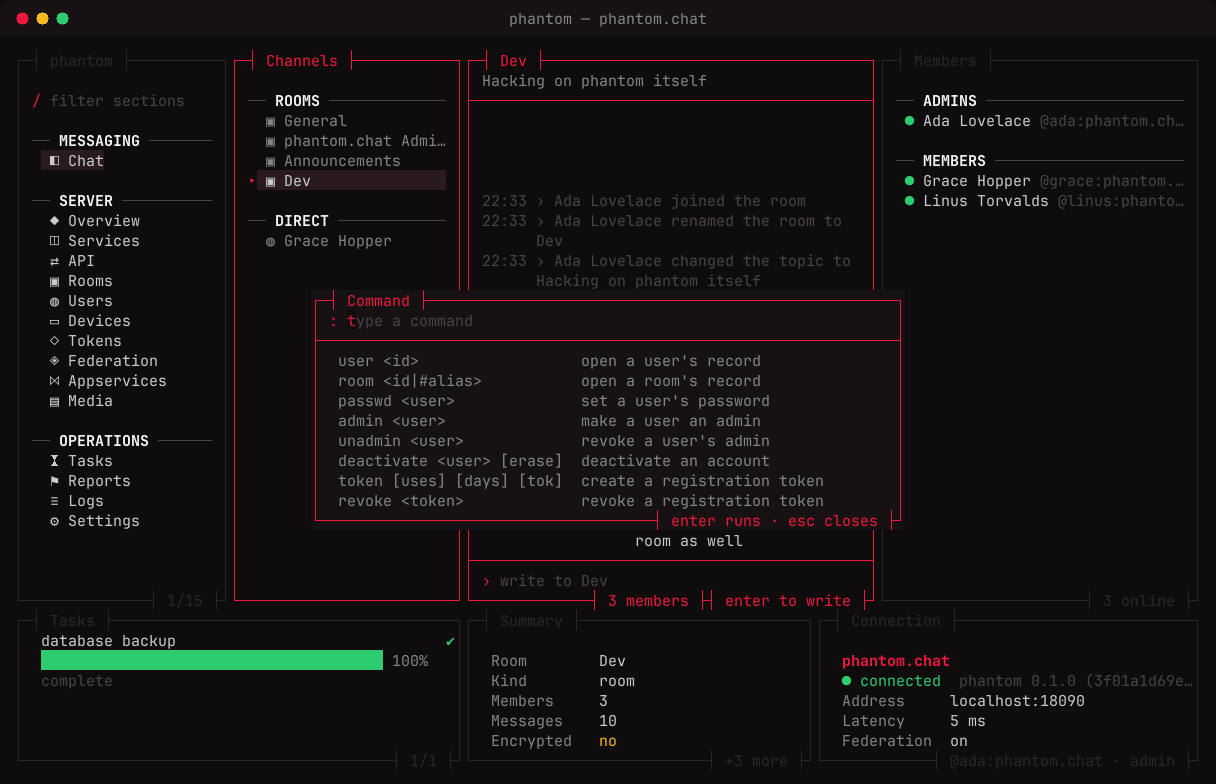Click the DIRECT section header
Viewport: 1216px width, 784px height.
tap(302, 221)
